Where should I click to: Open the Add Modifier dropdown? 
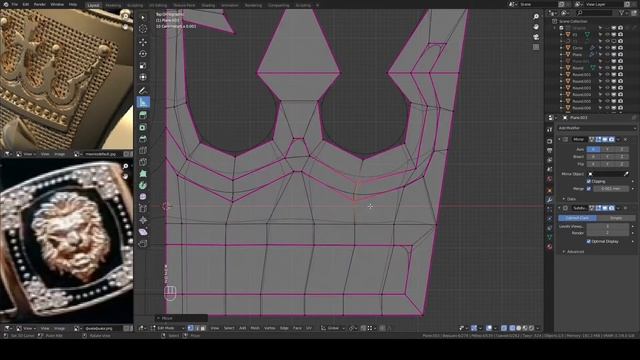tap(597, 128)
